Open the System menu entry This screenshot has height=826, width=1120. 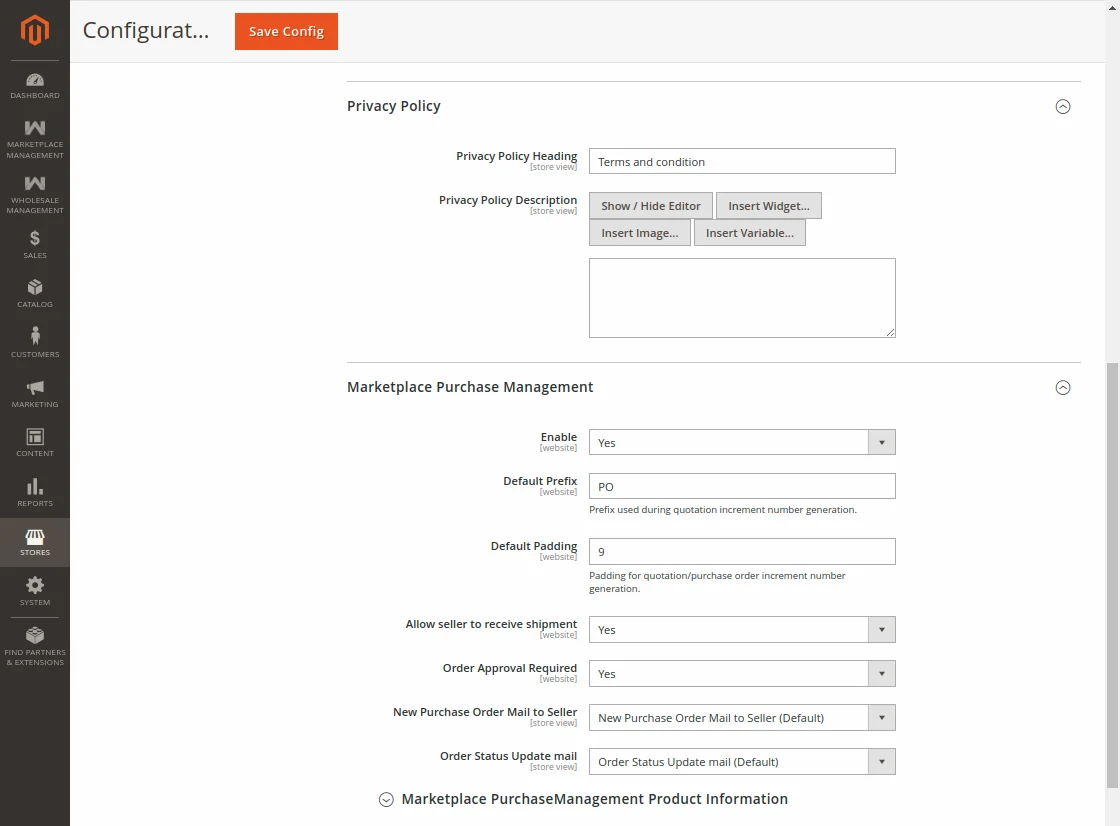tap(35, 592)
